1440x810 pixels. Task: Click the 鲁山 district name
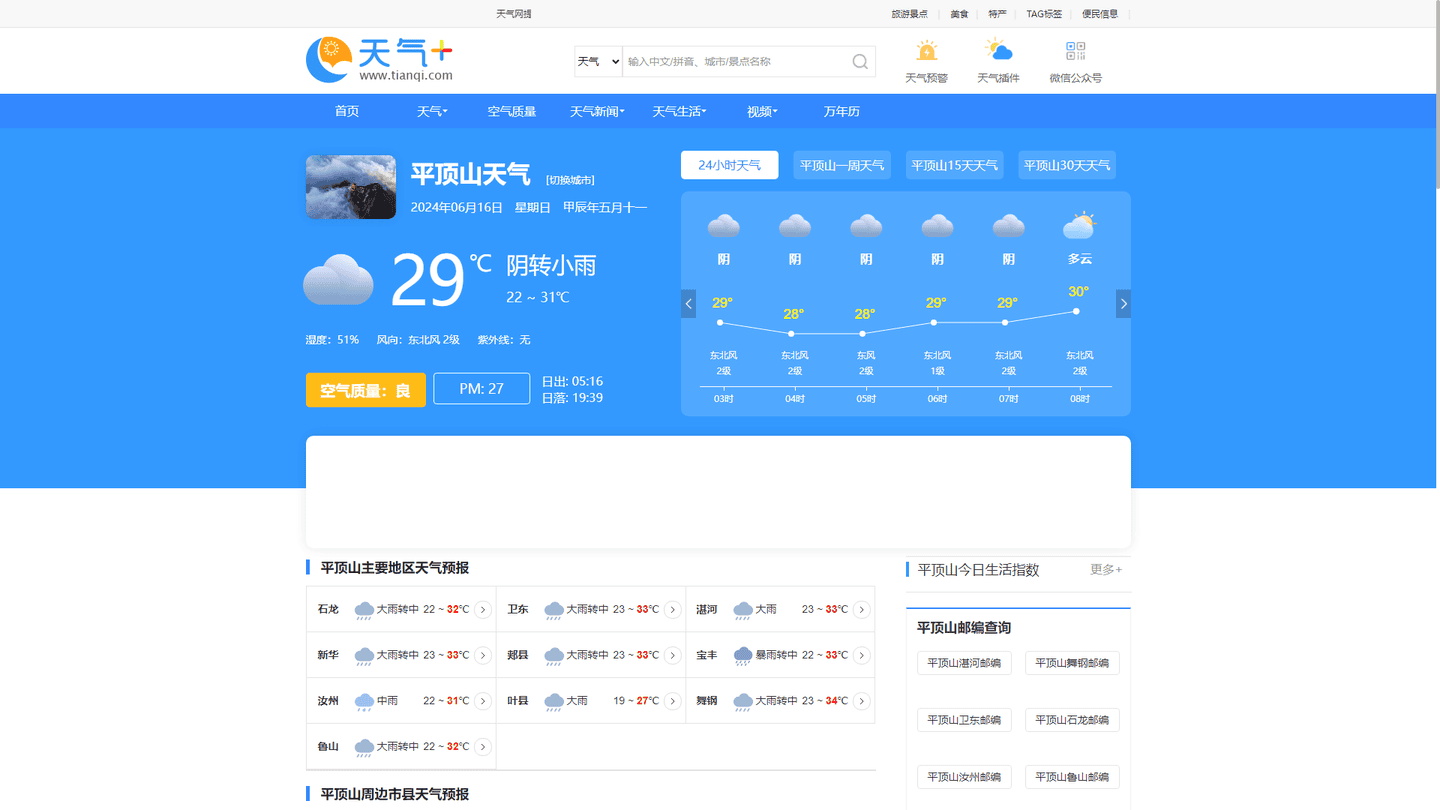click(328, 747)
